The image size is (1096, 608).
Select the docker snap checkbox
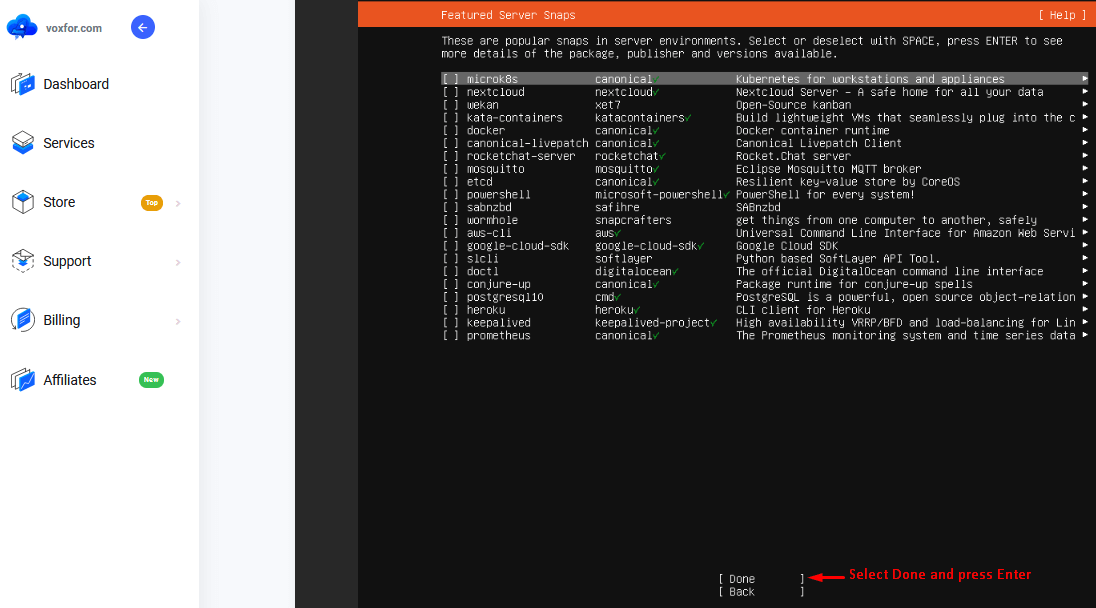point(449,130)
